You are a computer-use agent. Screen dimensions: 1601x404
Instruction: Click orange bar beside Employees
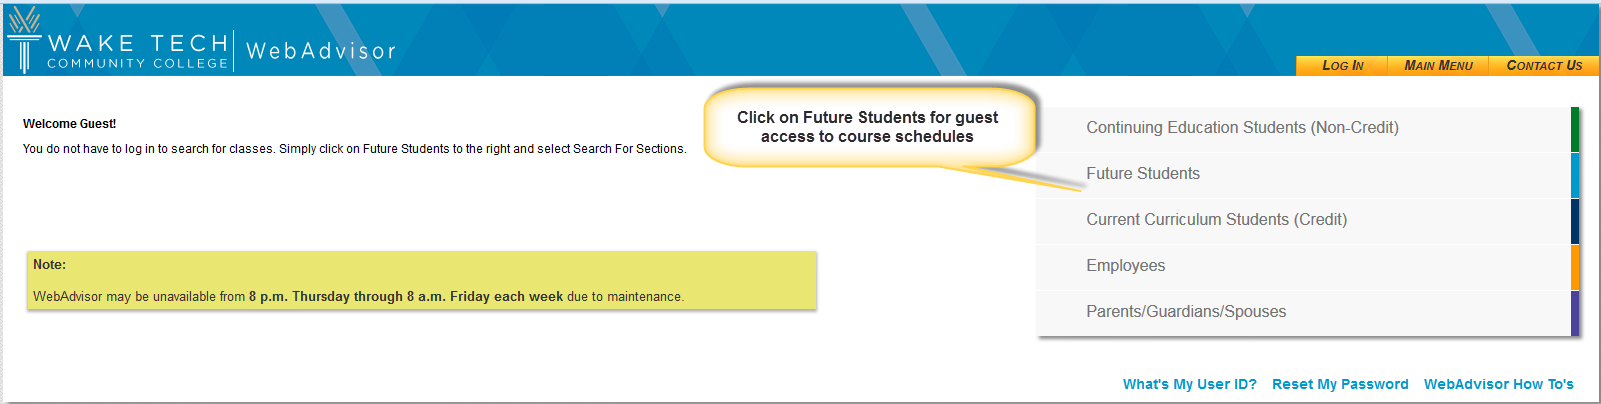click(1575, 267)
